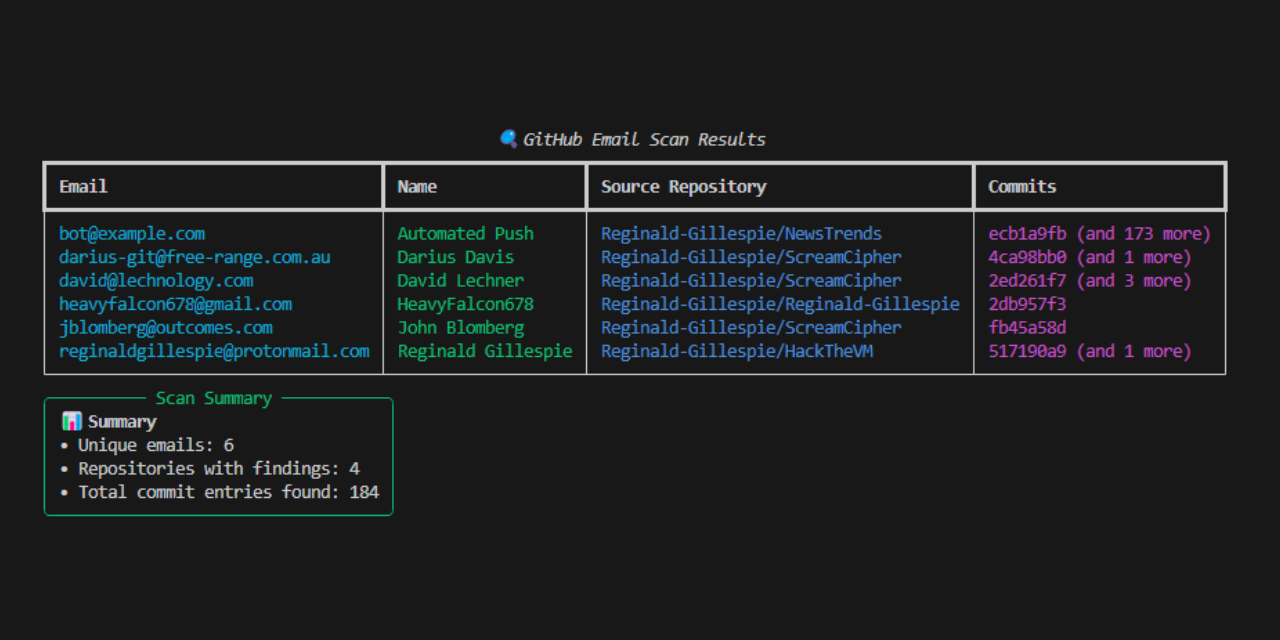This screenshot has width=1280, height=640.
Task: Click commit 2ed261f7 (and 3 more)
Action: 1090,280
